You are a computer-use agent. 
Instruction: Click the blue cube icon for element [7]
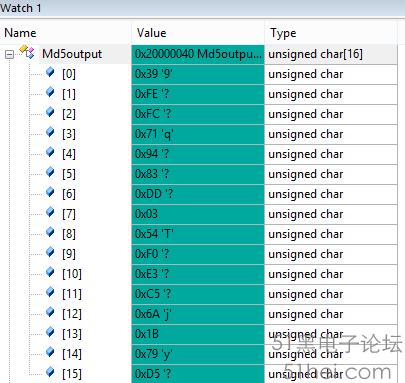coord(50,212)
